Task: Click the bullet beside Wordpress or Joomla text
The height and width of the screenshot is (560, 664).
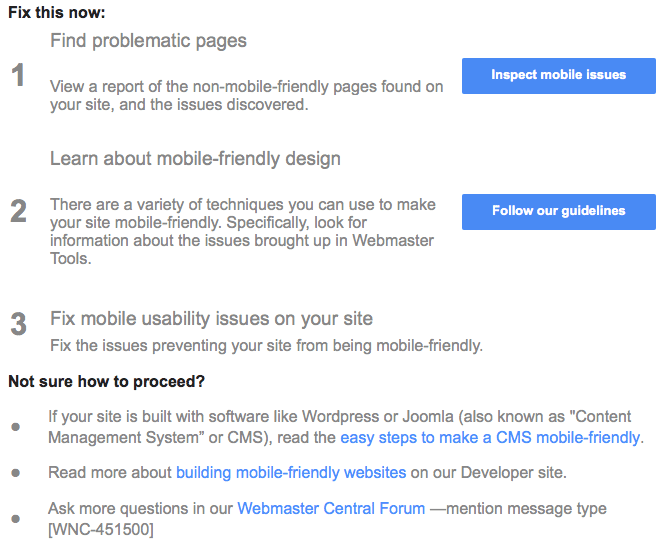Action: pos(16,427)
